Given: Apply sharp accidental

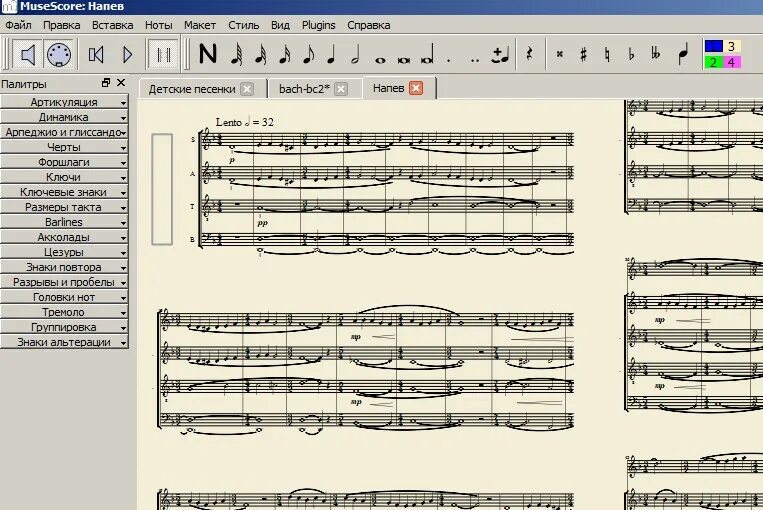Looking at the screenshot, I should click(x=583, y=54).
